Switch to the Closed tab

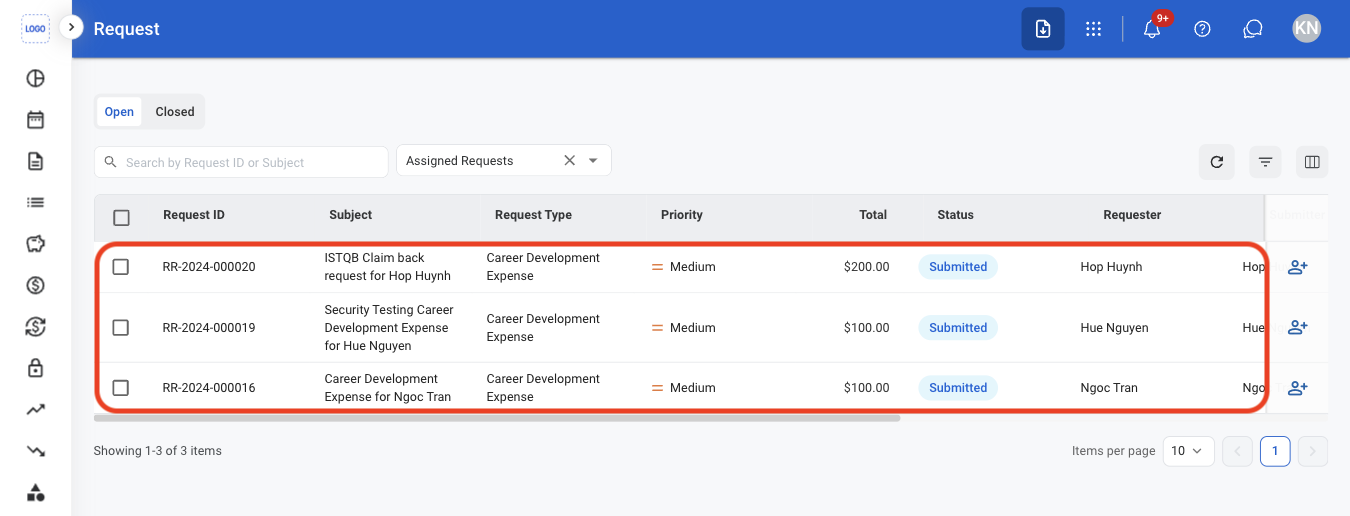[175, 112]
